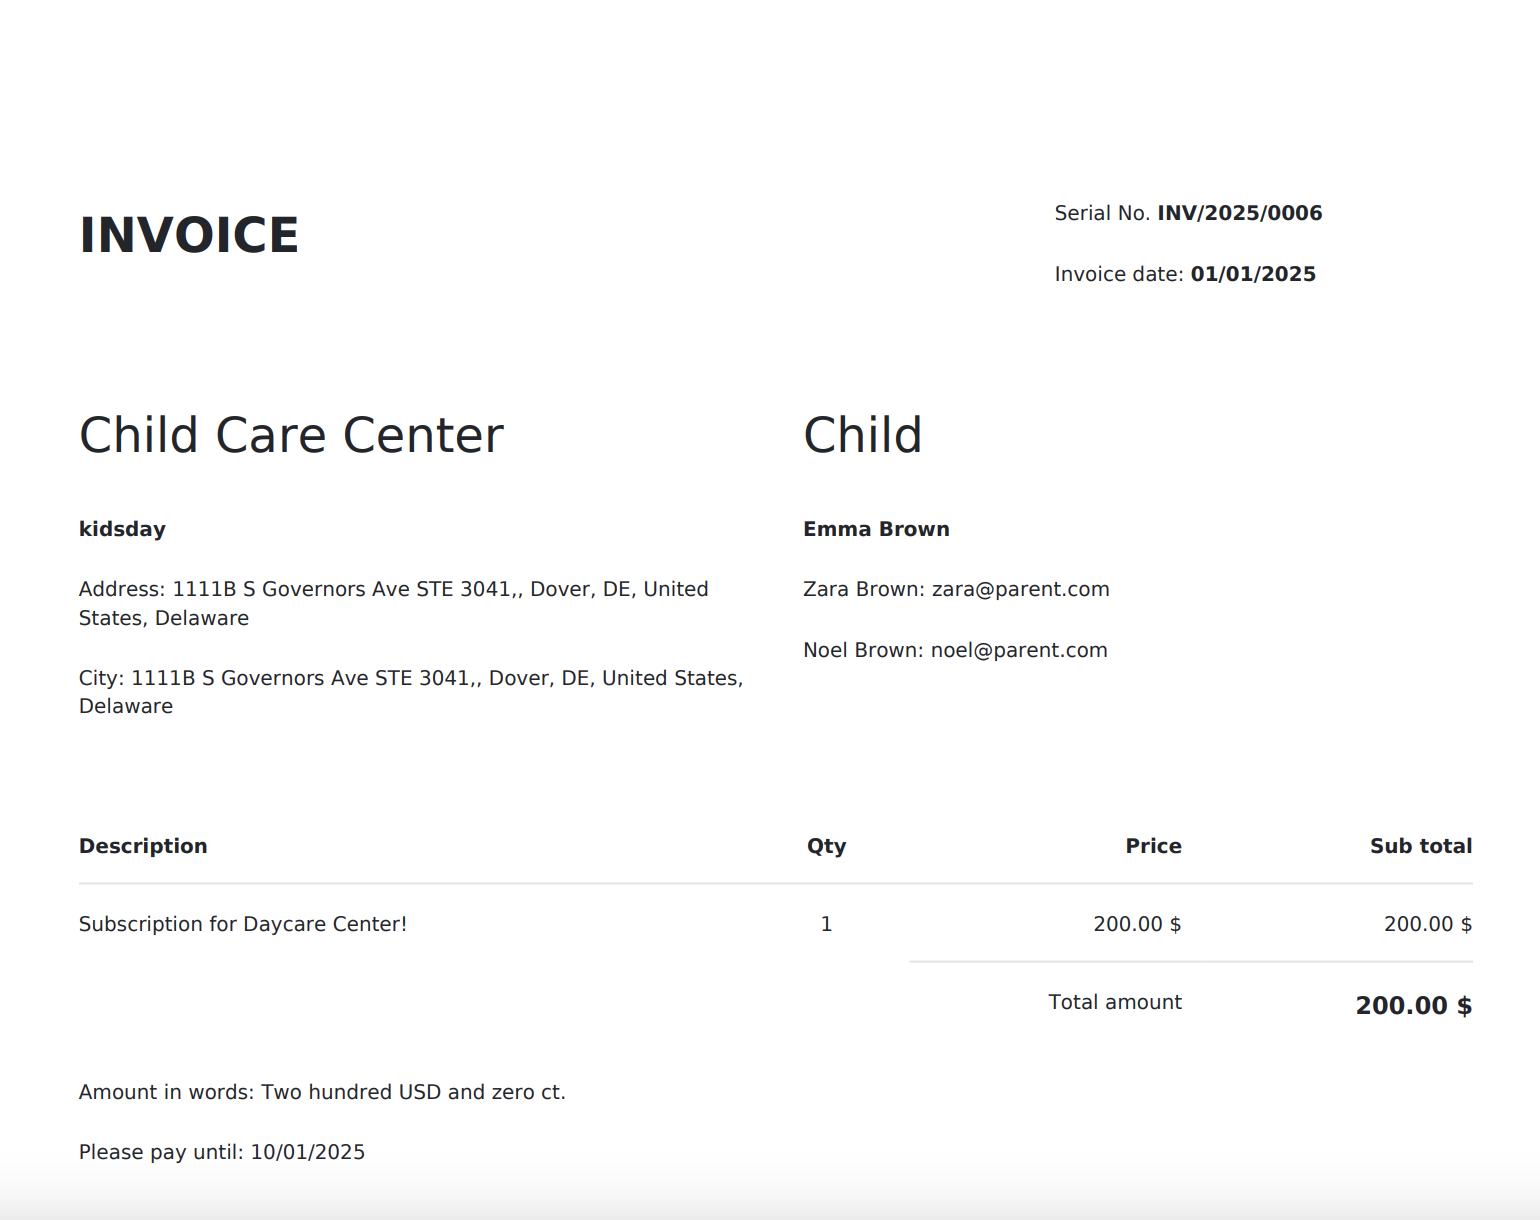The width and height of the screenshot is (1540, 1220).
Task: Click the INVOICE heading
Action: point(189,236)
